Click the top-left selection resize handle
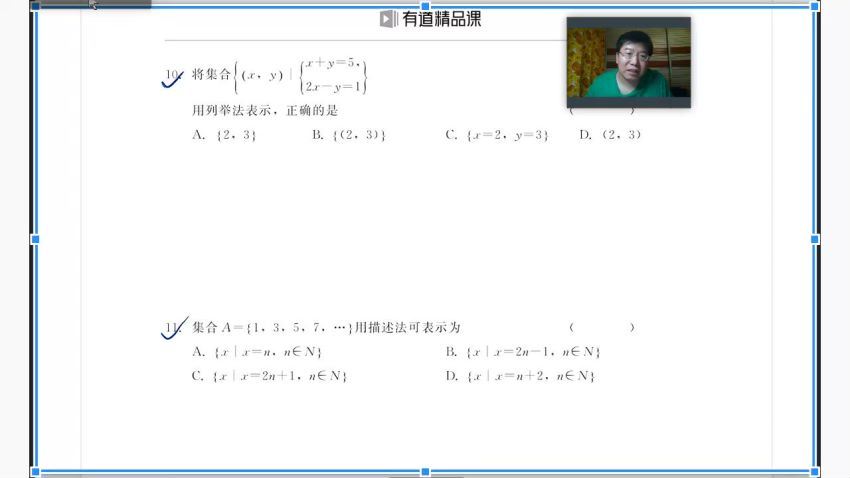This screenshot has width=850, height=478. 35,7
